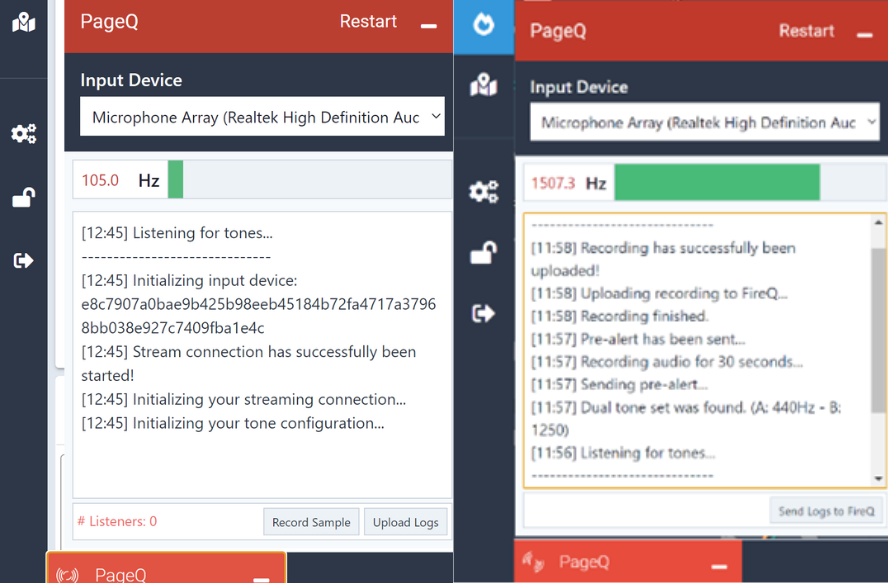Viewport: 888px width, 586px height.
Task: Collapse the PageQ panel showing 1507.3 Hz using its header dash
Action: point(865,35)
